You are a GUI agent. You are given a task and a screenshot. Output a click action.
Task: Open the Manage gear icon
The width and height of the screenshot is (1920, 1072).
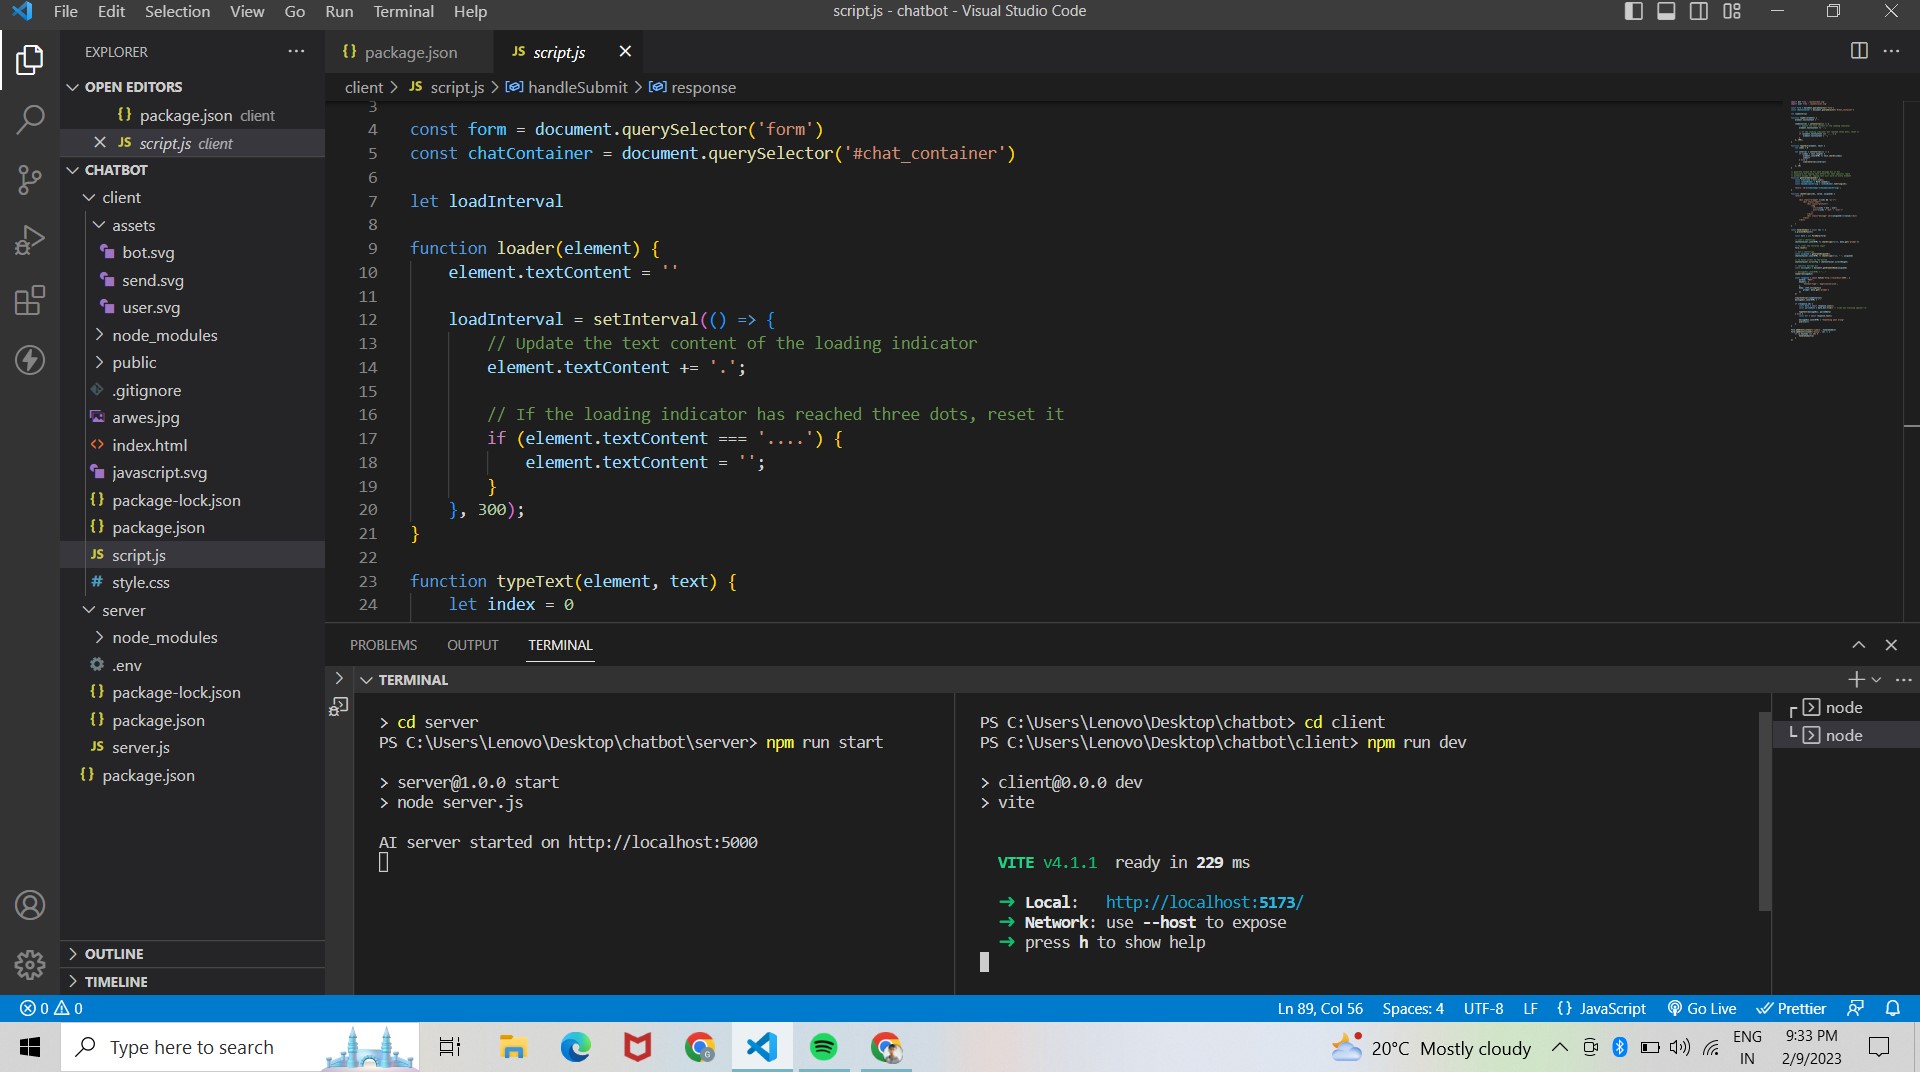30,964
